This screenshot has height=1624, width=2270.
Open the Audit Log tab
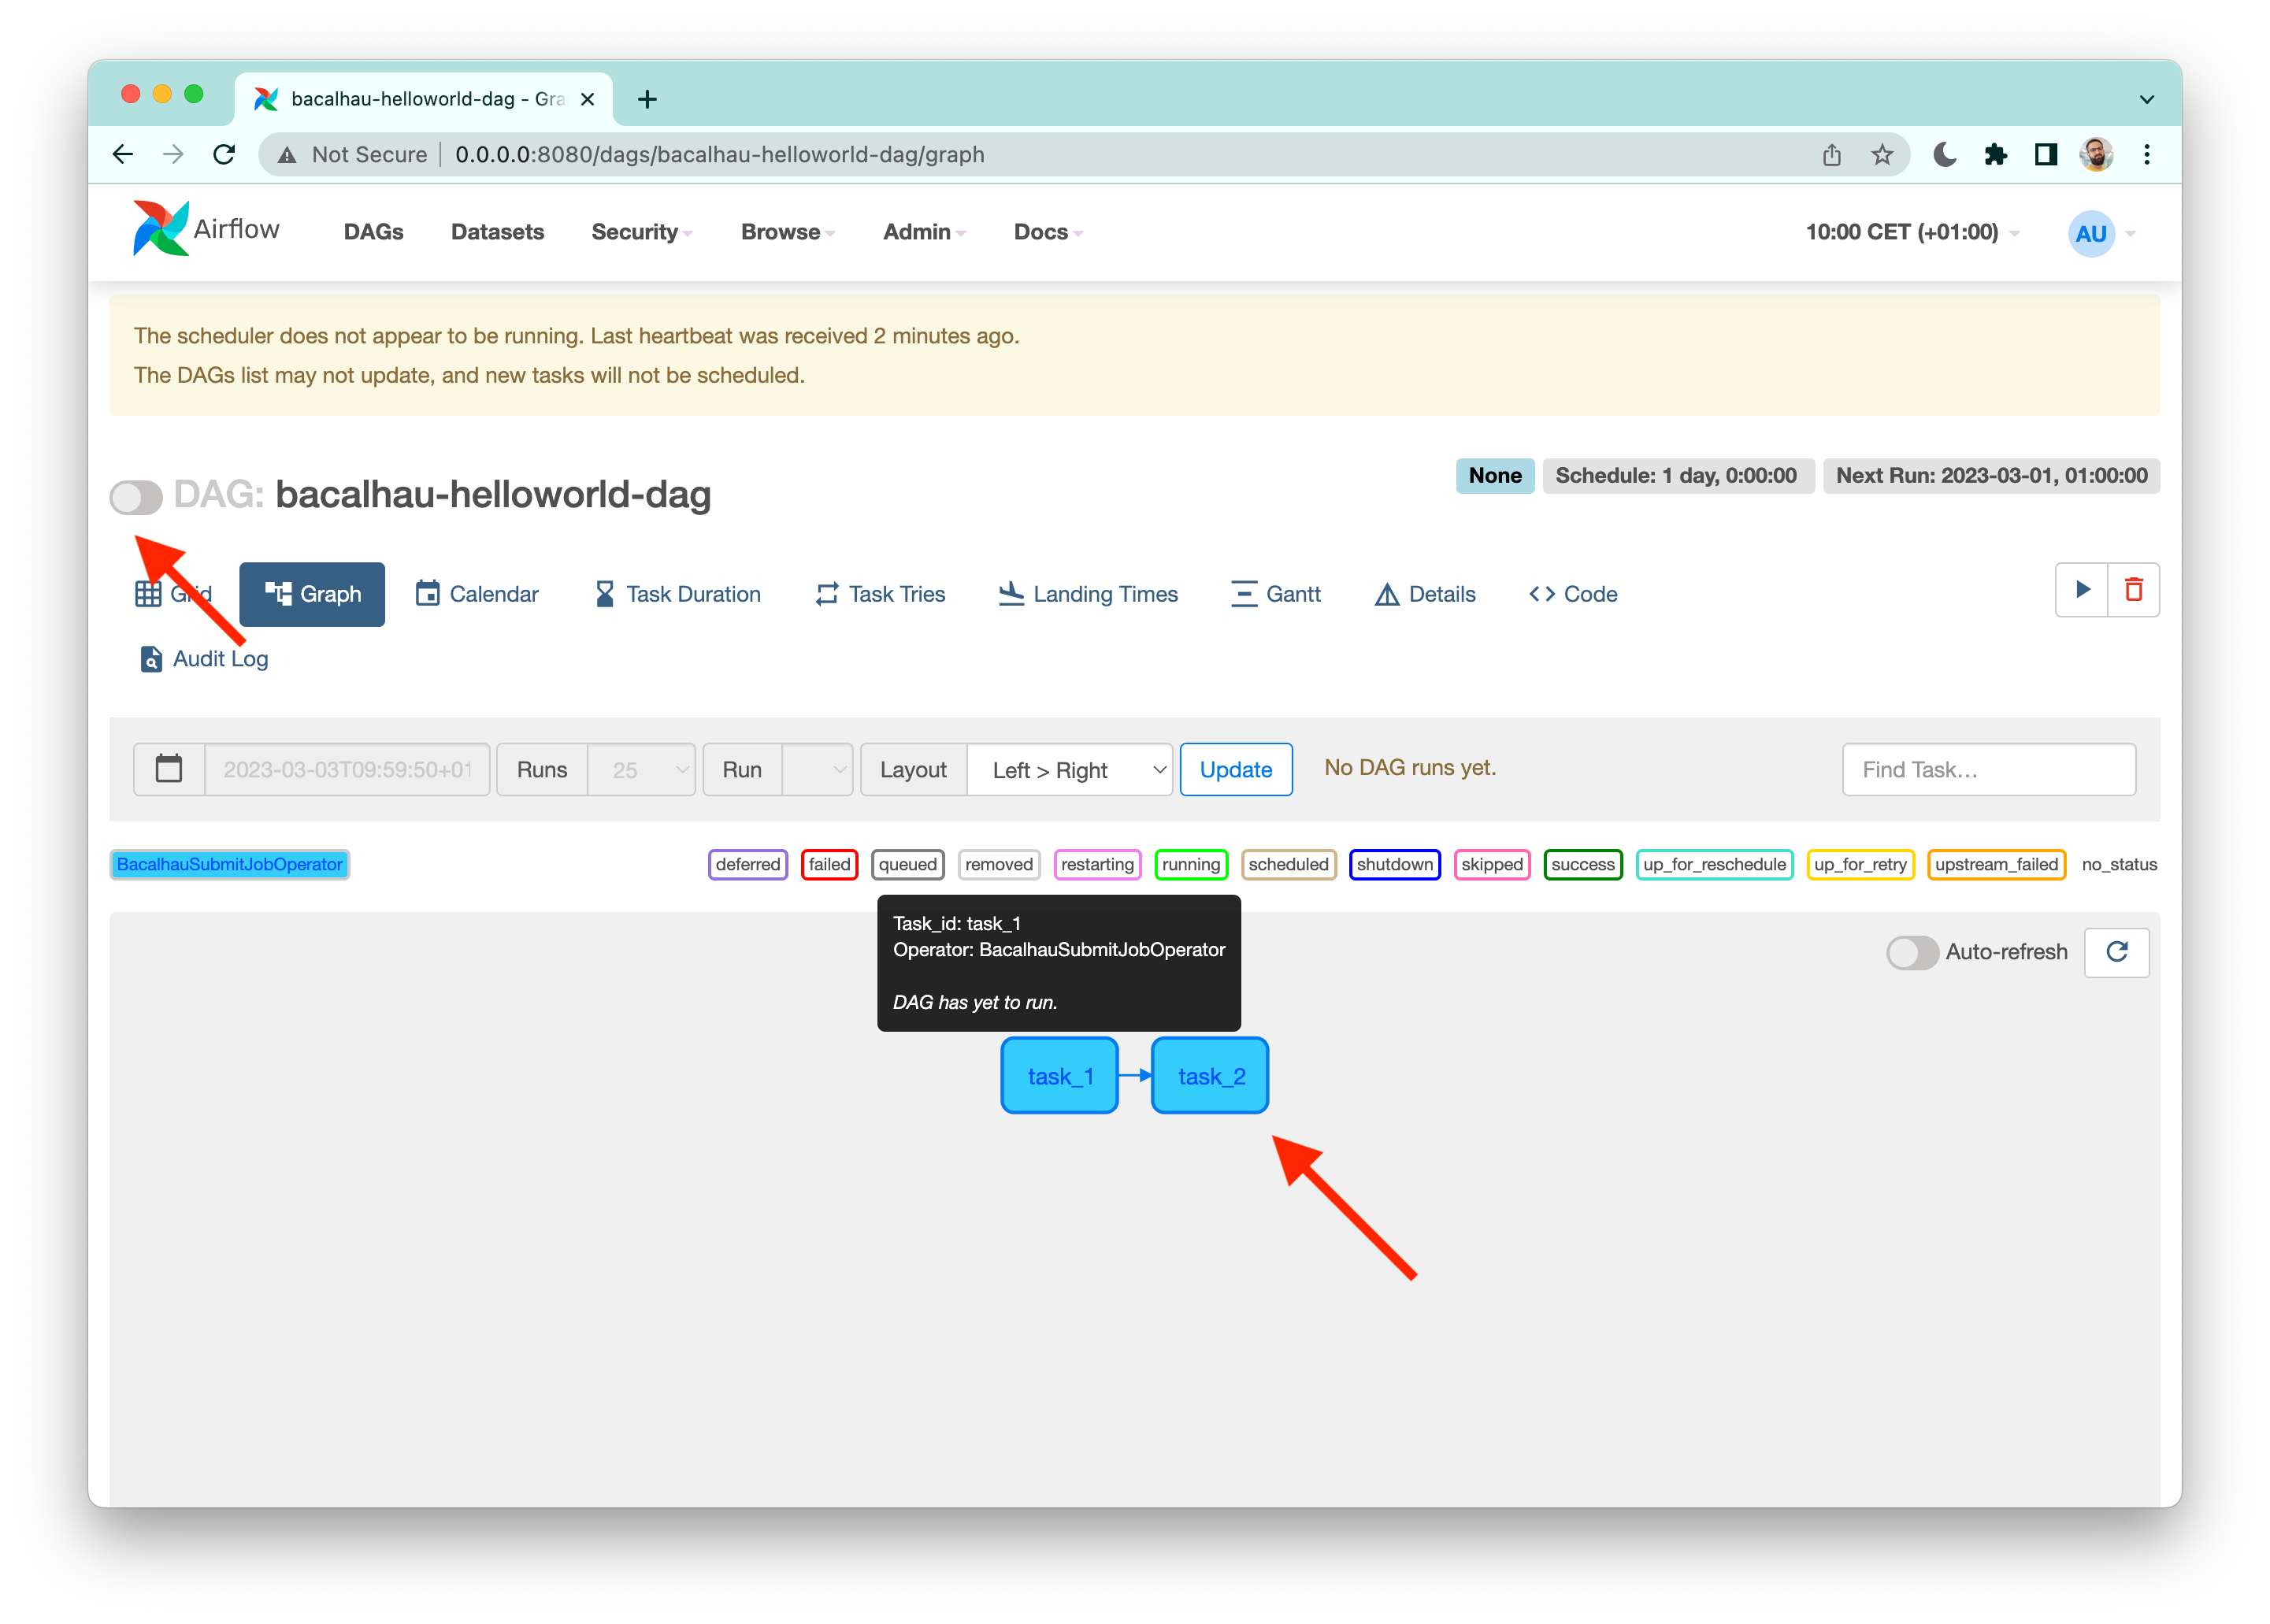tap(204, 658)
